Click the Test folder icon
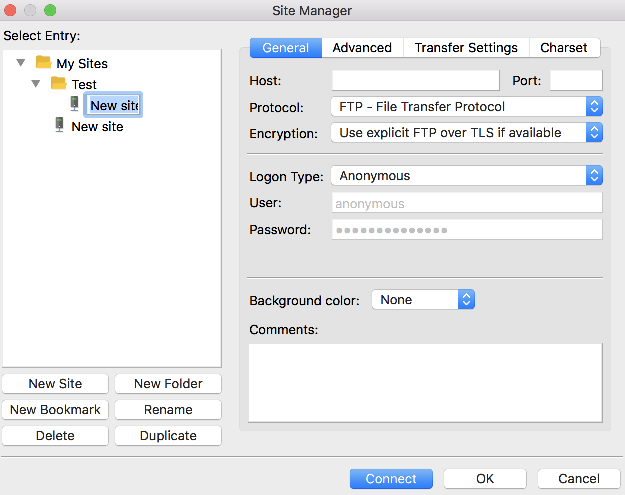Viewport: 625px width, 495px height. [59, 84]
